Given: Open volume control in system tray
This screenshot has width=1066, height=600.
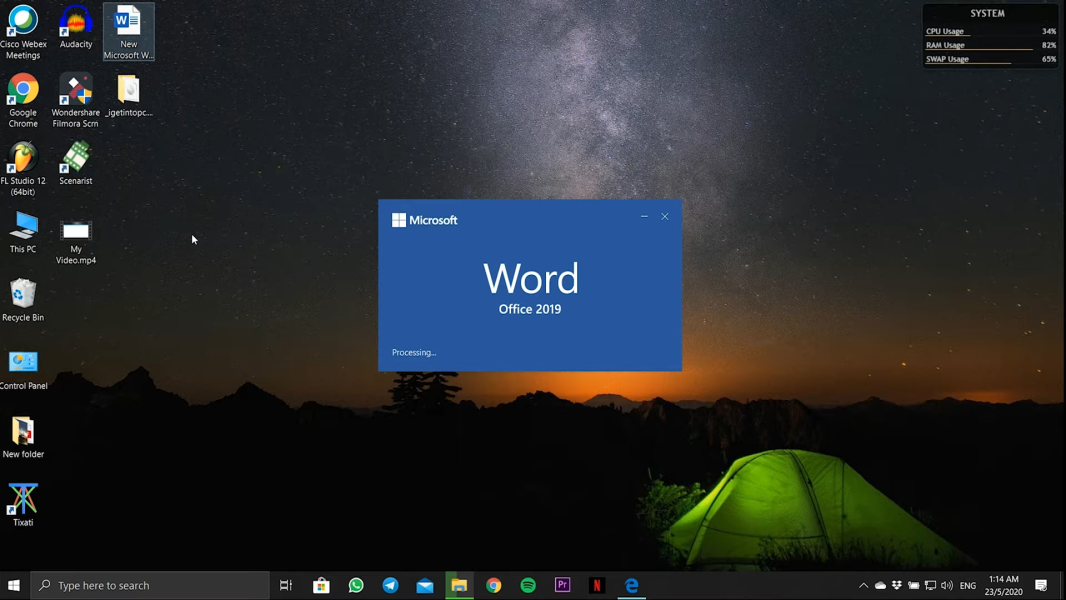Looking at the screenshot, I should [x=947, y=585].
